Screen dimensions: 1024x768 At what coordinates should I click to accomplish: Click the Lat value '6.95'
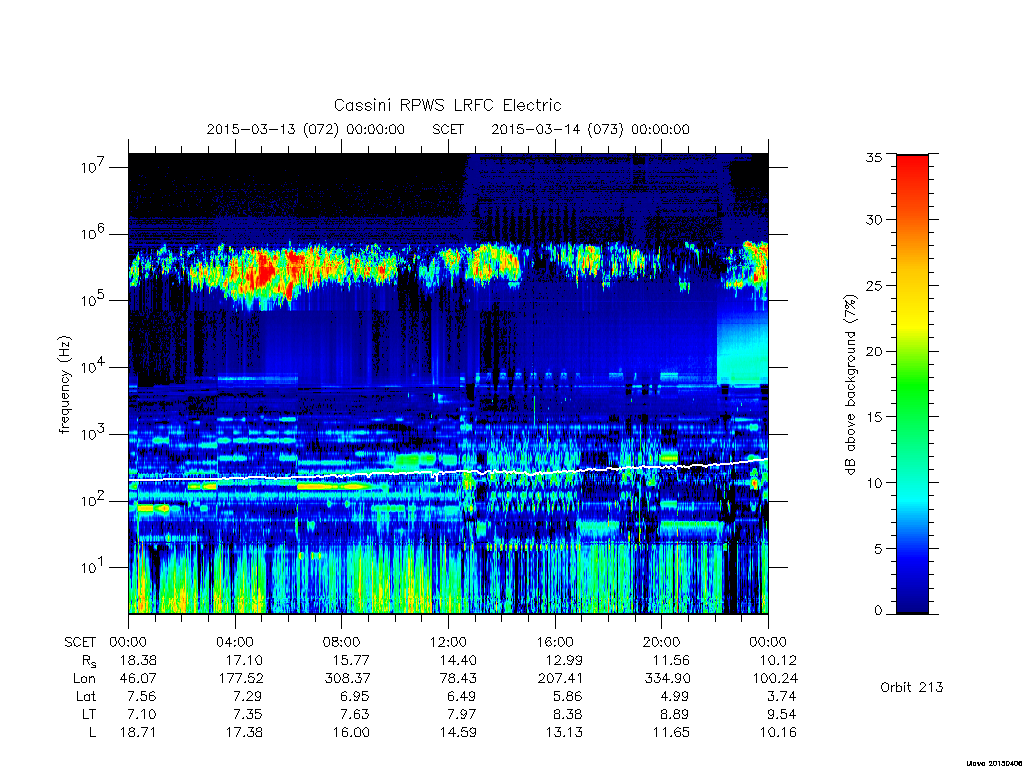[355, 696]
